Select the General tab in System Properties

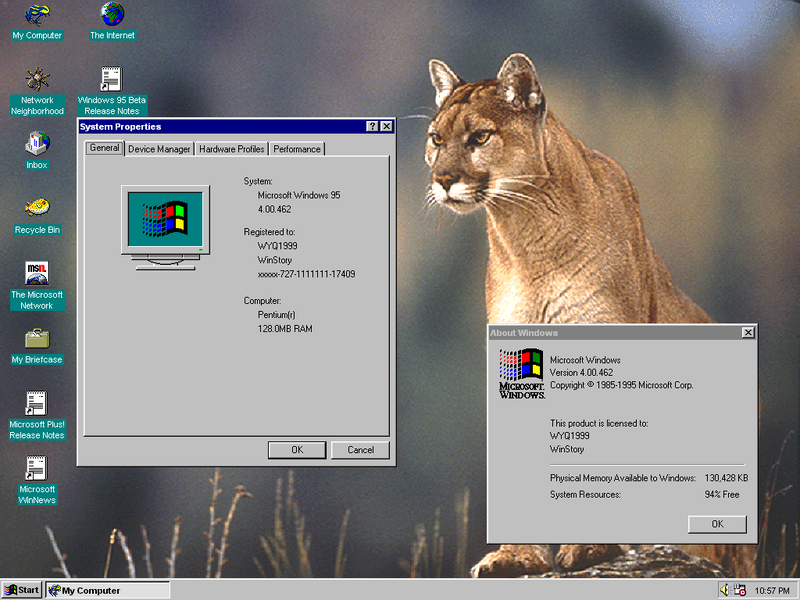[104, 148]
